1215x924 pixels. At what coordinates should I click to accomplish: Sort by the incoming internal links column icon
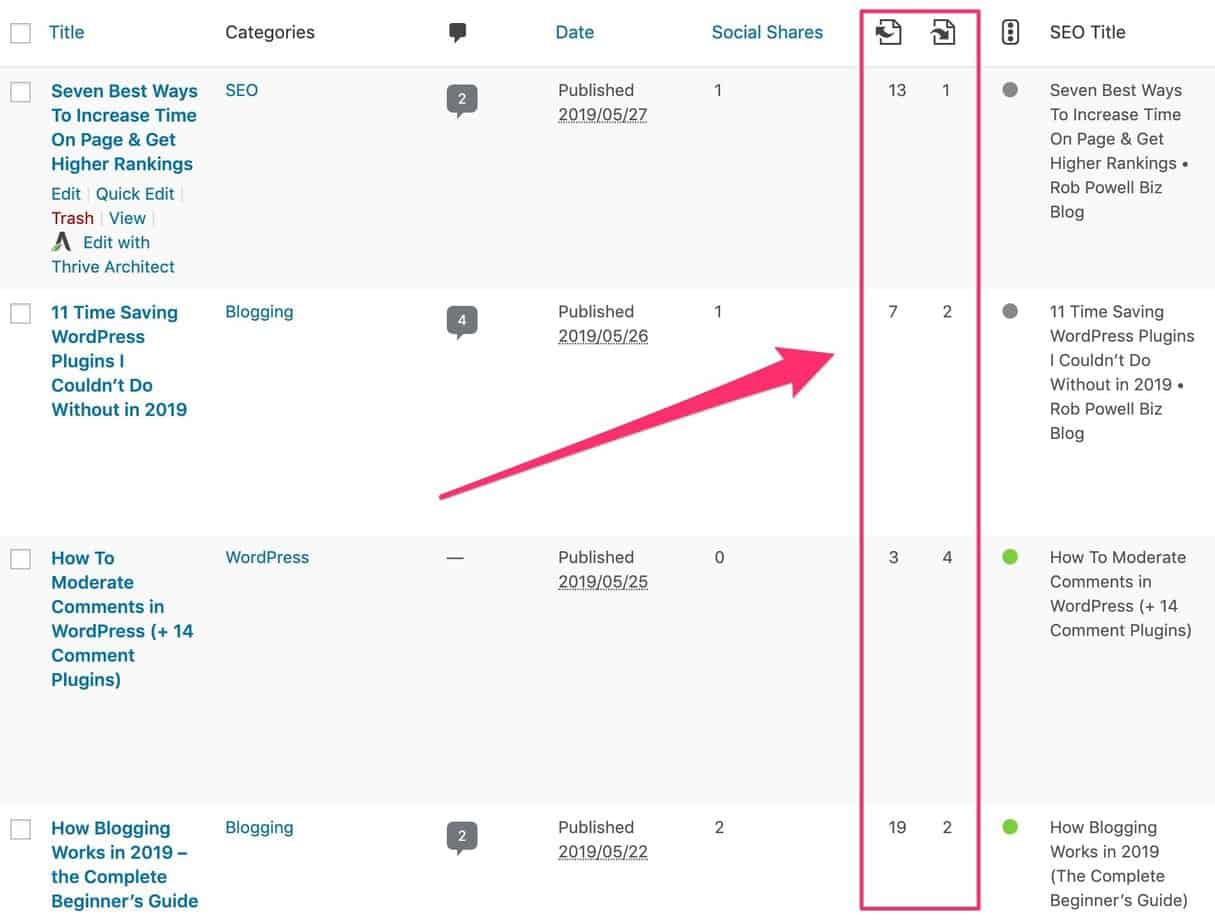click(x=887, y=31)
